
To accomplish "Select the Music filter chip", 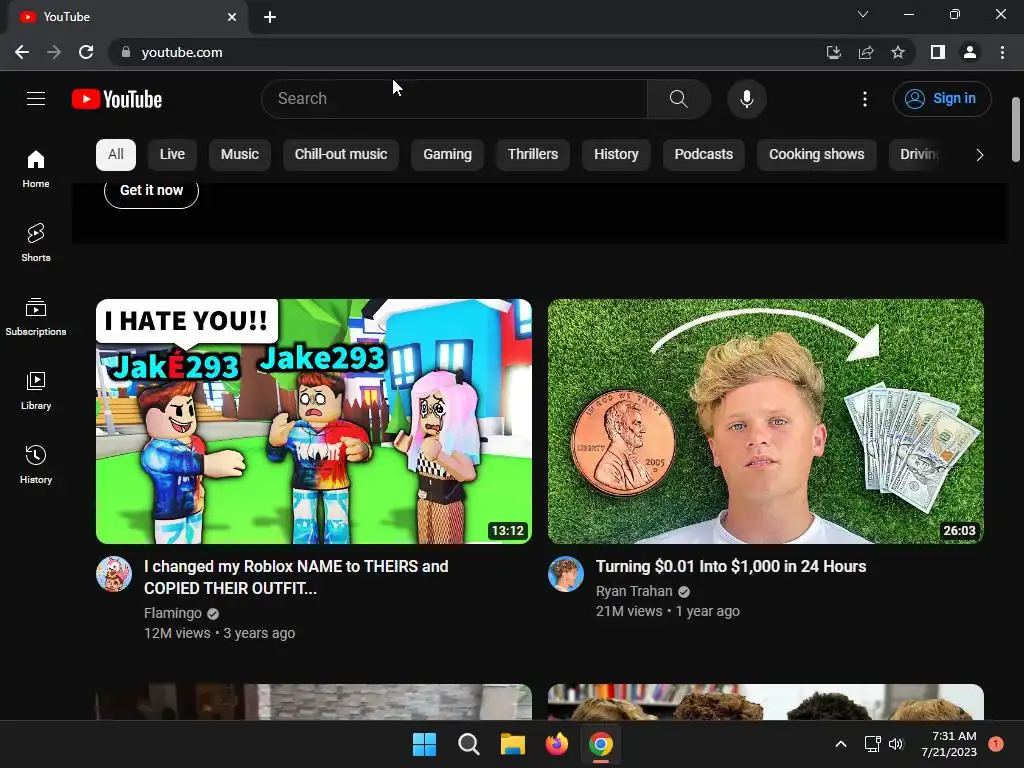I will point(240,155).
